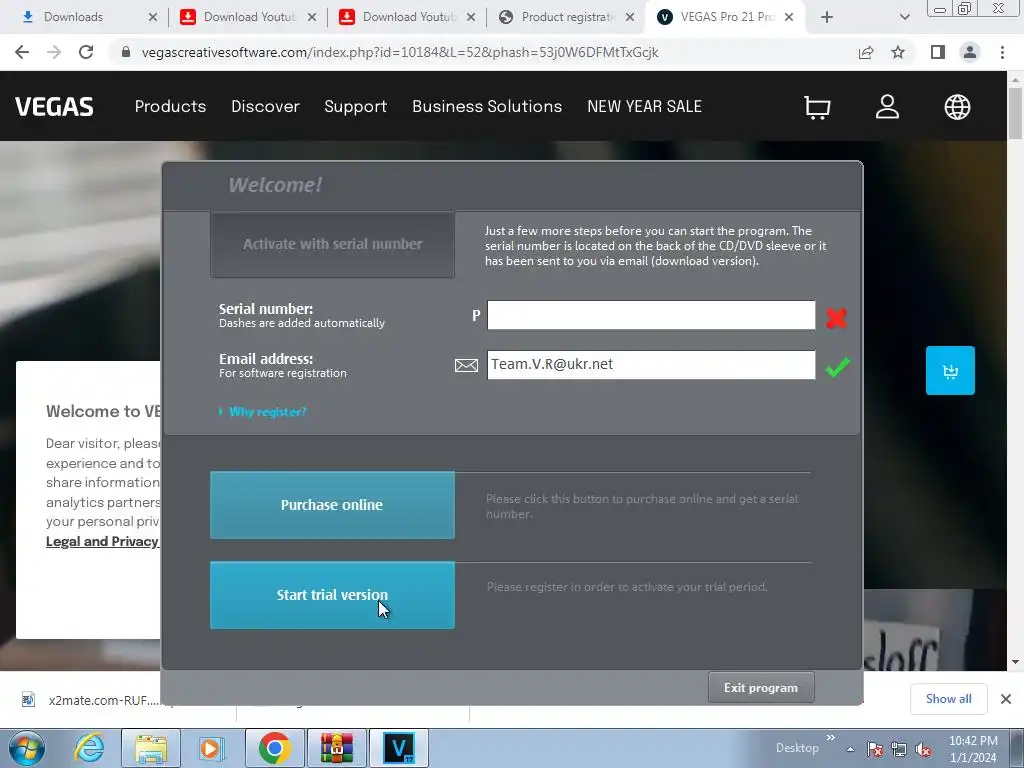This screenshot has width=1024, height=768.
Task: Open the Chrome three-dot menu
Action: 1002,52
